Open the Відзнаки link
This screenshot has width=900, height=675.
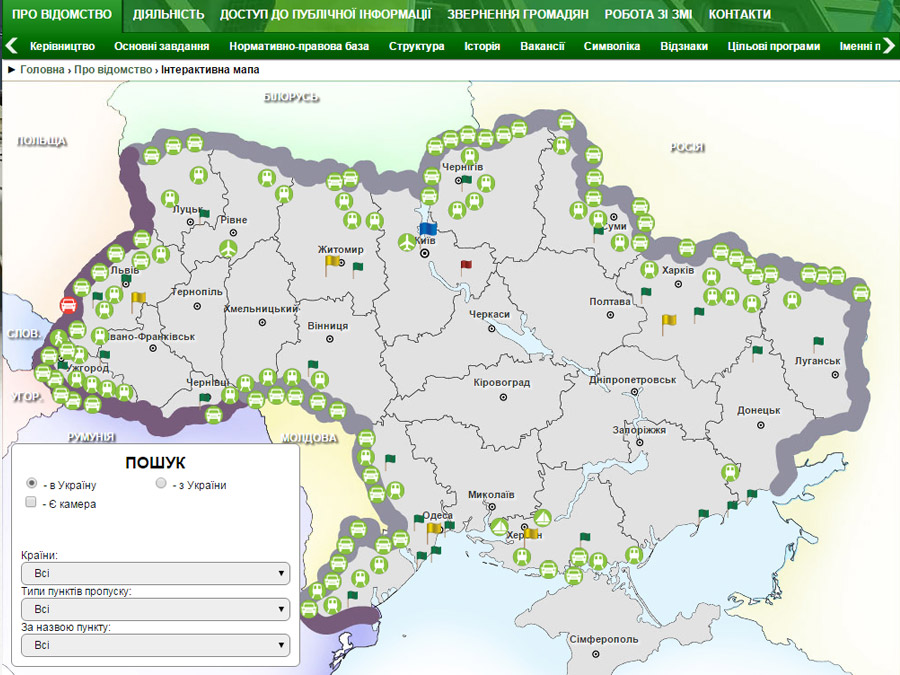[x=684, y=46]
